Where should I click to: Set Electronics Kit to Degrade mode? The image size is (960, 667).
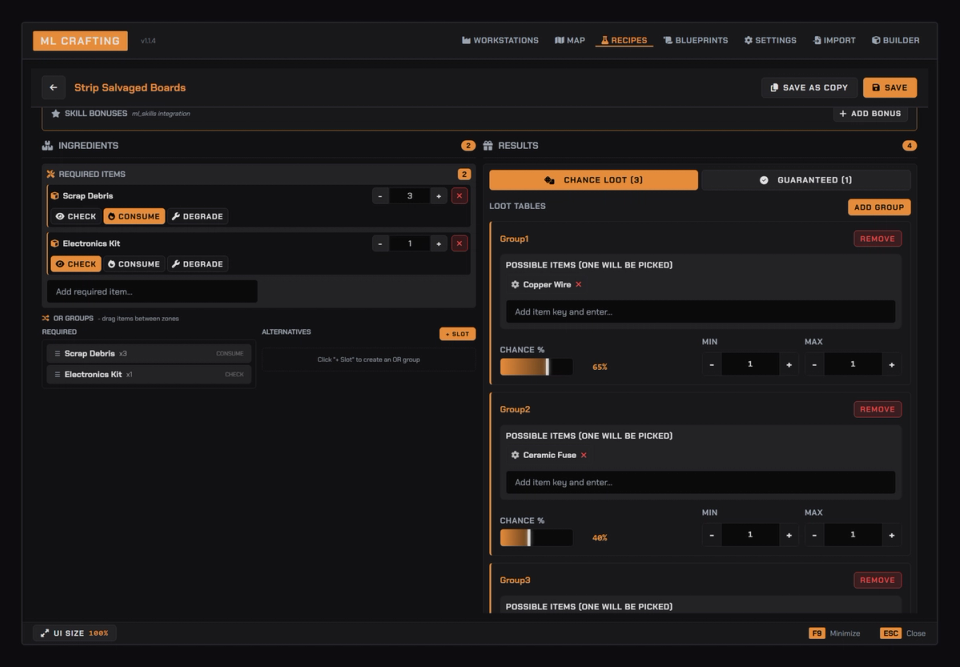[198, 264]
